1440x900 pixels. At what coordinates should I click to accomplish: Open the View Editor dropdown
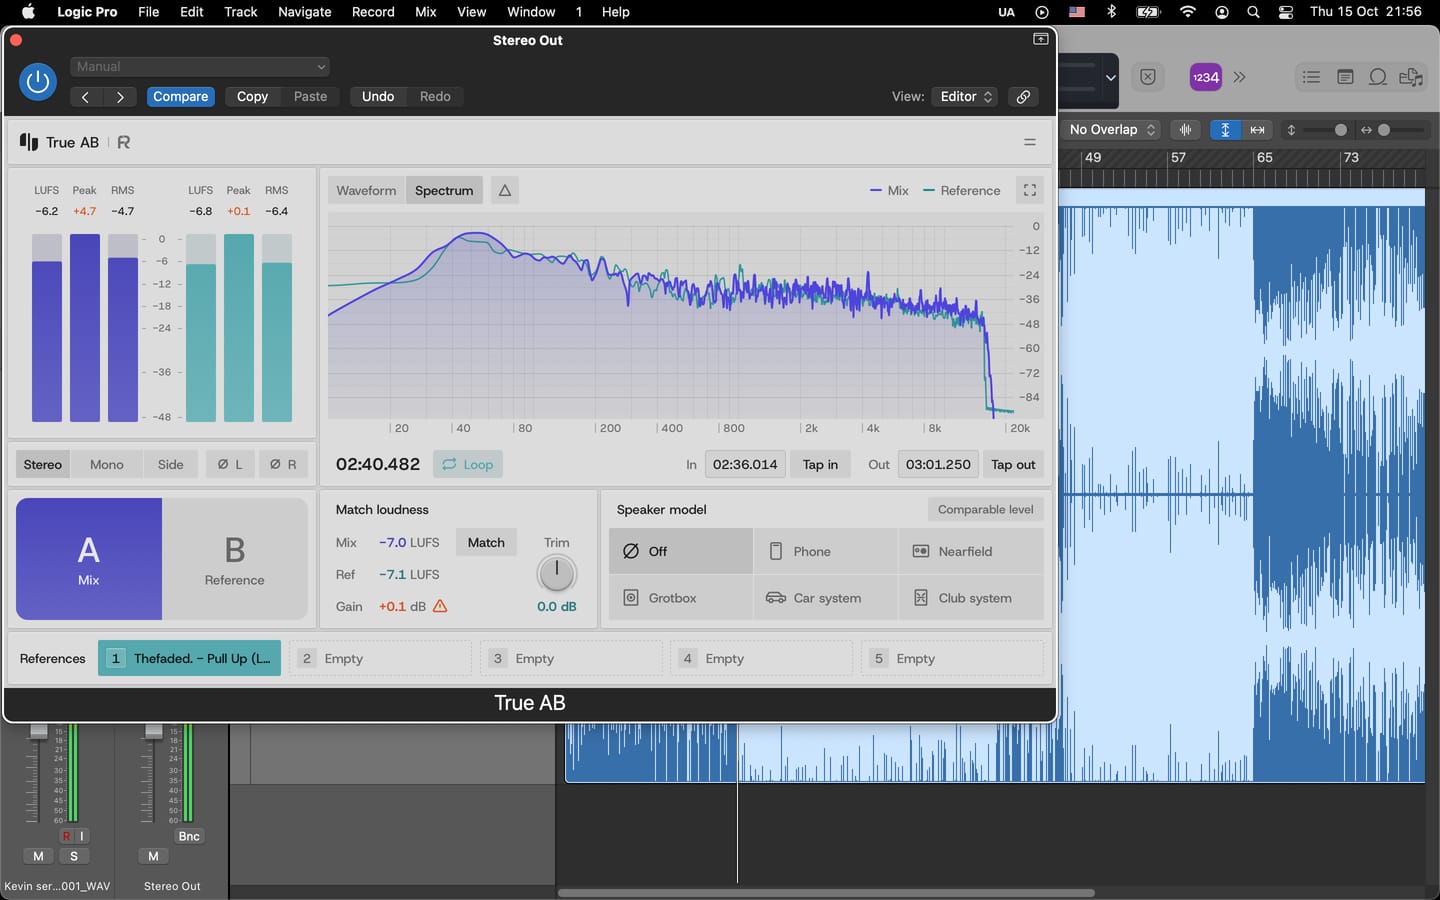[966, 97]
